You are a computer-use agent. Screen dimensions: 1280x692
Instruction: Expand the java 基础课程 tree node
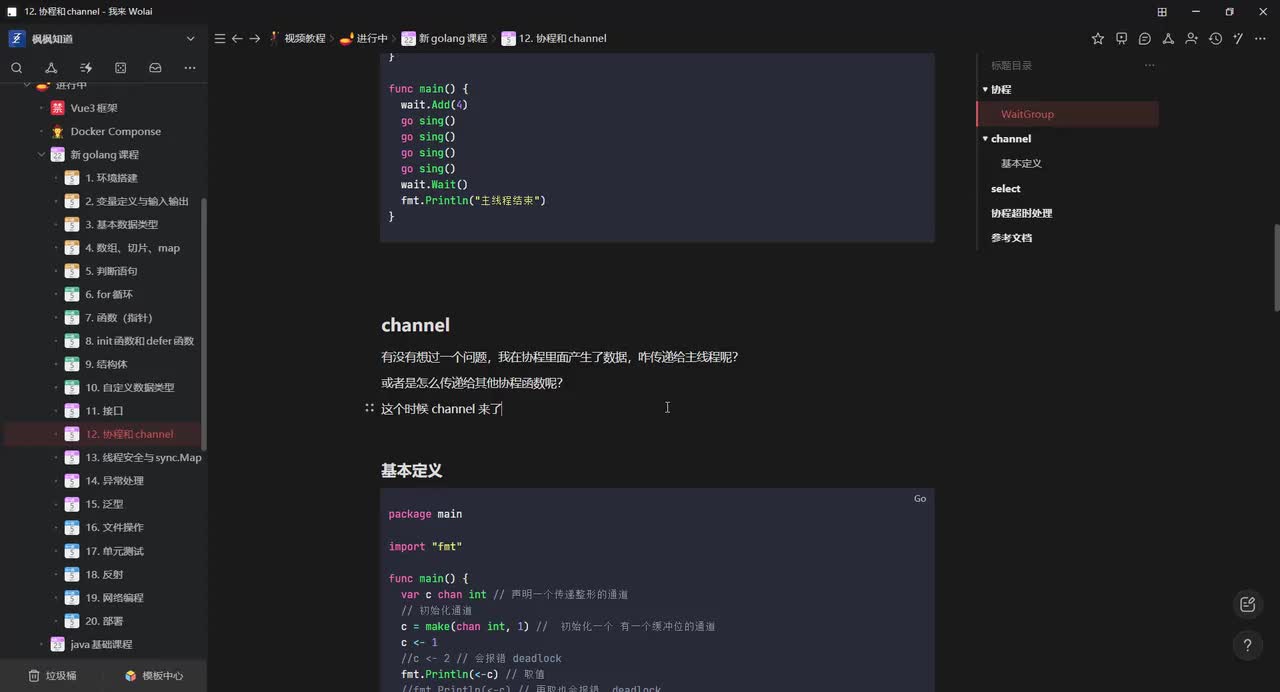pos(42,645)
